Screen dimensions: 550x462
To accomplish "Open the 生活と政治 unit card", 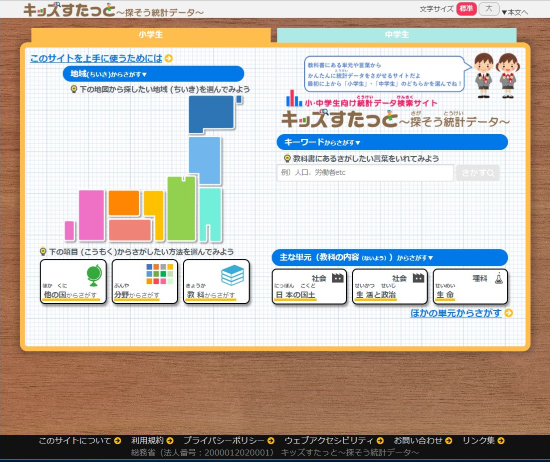I will coord(390,287).
